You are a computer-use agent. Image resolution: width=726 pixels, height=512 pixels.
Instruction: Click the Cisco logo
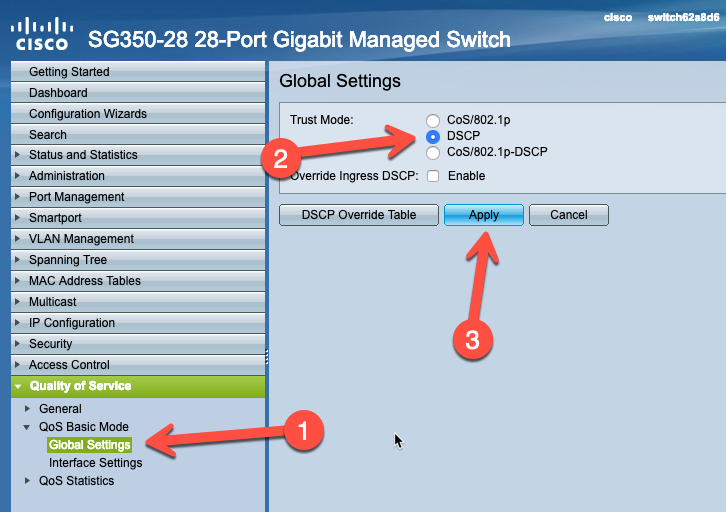[42, 33]
